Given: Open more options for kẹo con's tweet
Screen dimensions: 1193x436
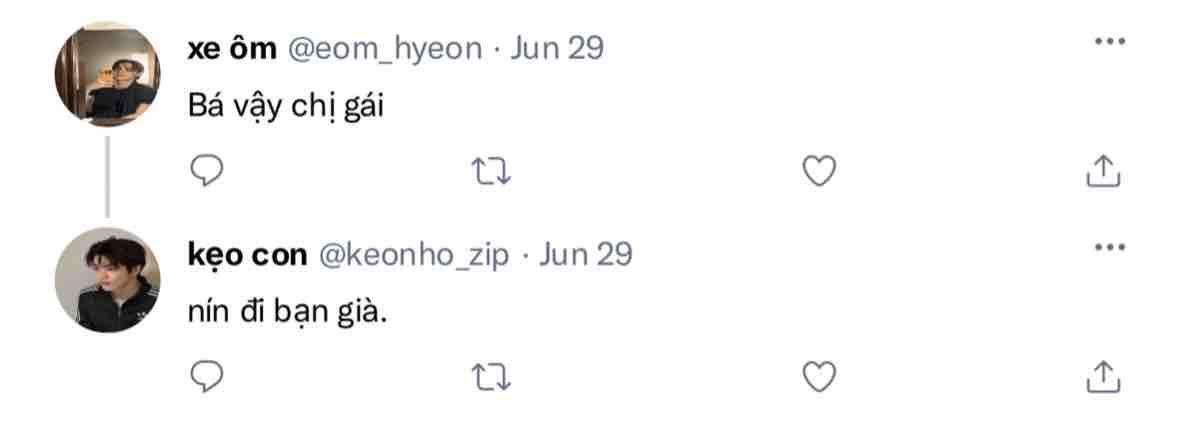Looking at the screenshot, I should pyautogui.click(x=1110, y=247).
